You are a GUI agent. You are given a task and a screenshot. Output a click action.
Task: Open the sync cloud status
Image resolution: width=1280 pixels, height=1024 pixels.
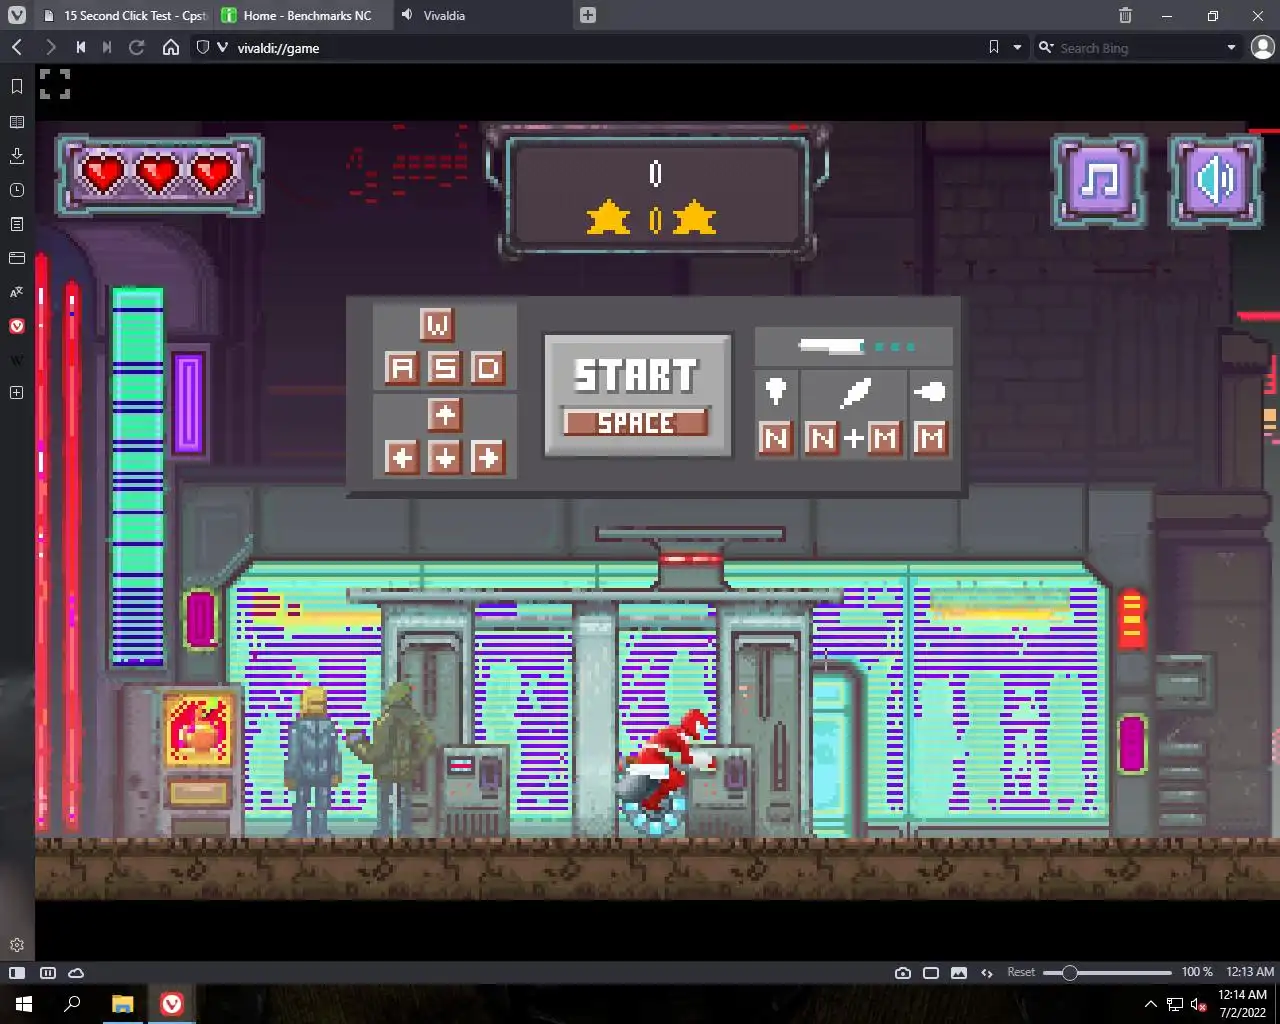[x=76, y=972]
